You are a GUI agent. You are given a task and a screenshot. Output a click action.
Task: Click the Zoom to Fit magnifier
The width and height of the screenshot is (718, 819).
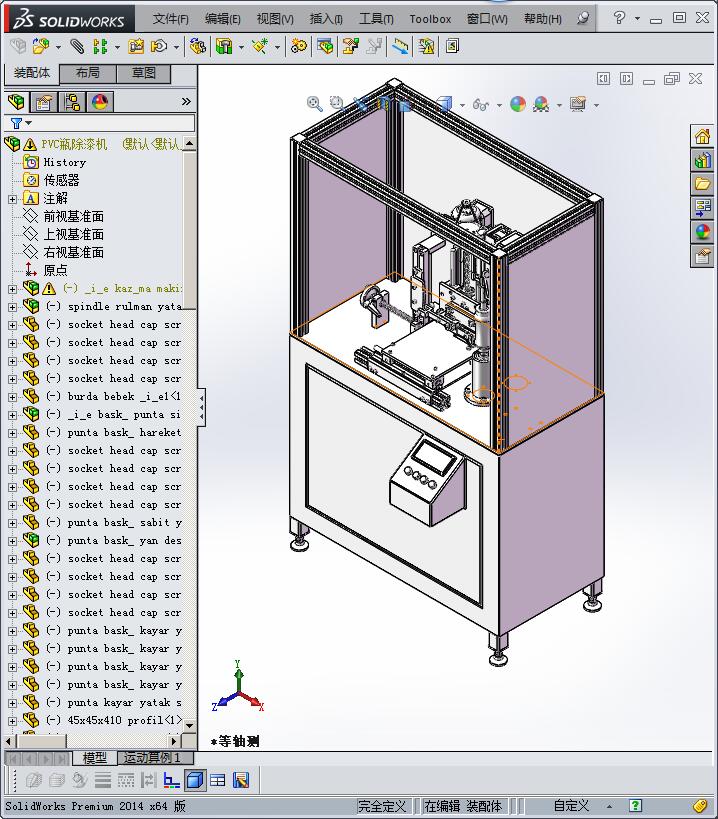click(x=314, y=104)
